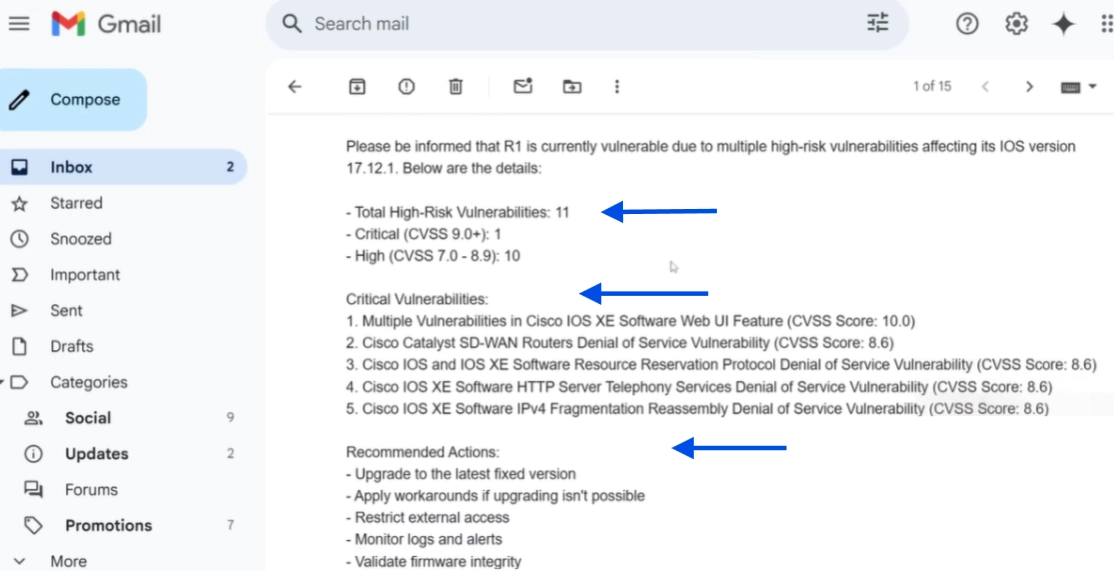
Task: Click 'Monitor logs and alerts' line
Action: tap(424, 540)
